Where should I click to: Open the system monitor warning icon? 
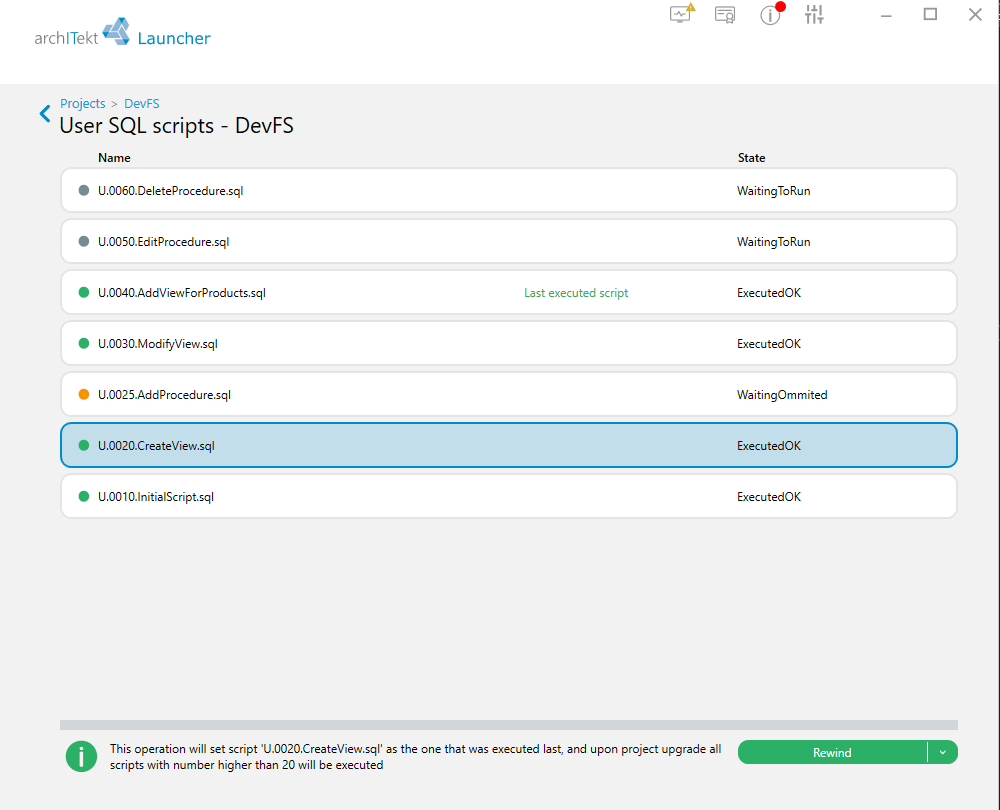coord(681,13)
